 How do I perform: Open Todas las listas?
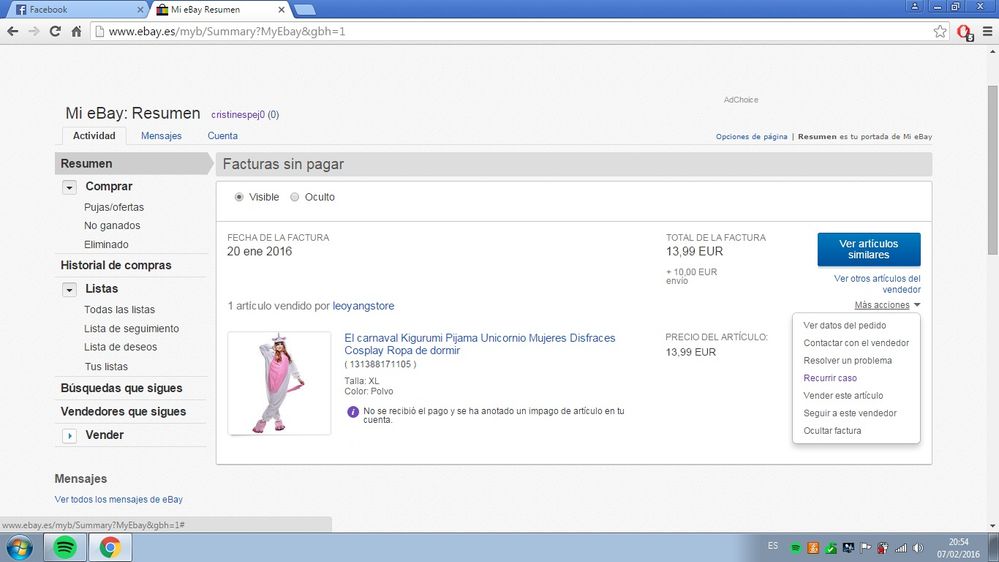119,310
